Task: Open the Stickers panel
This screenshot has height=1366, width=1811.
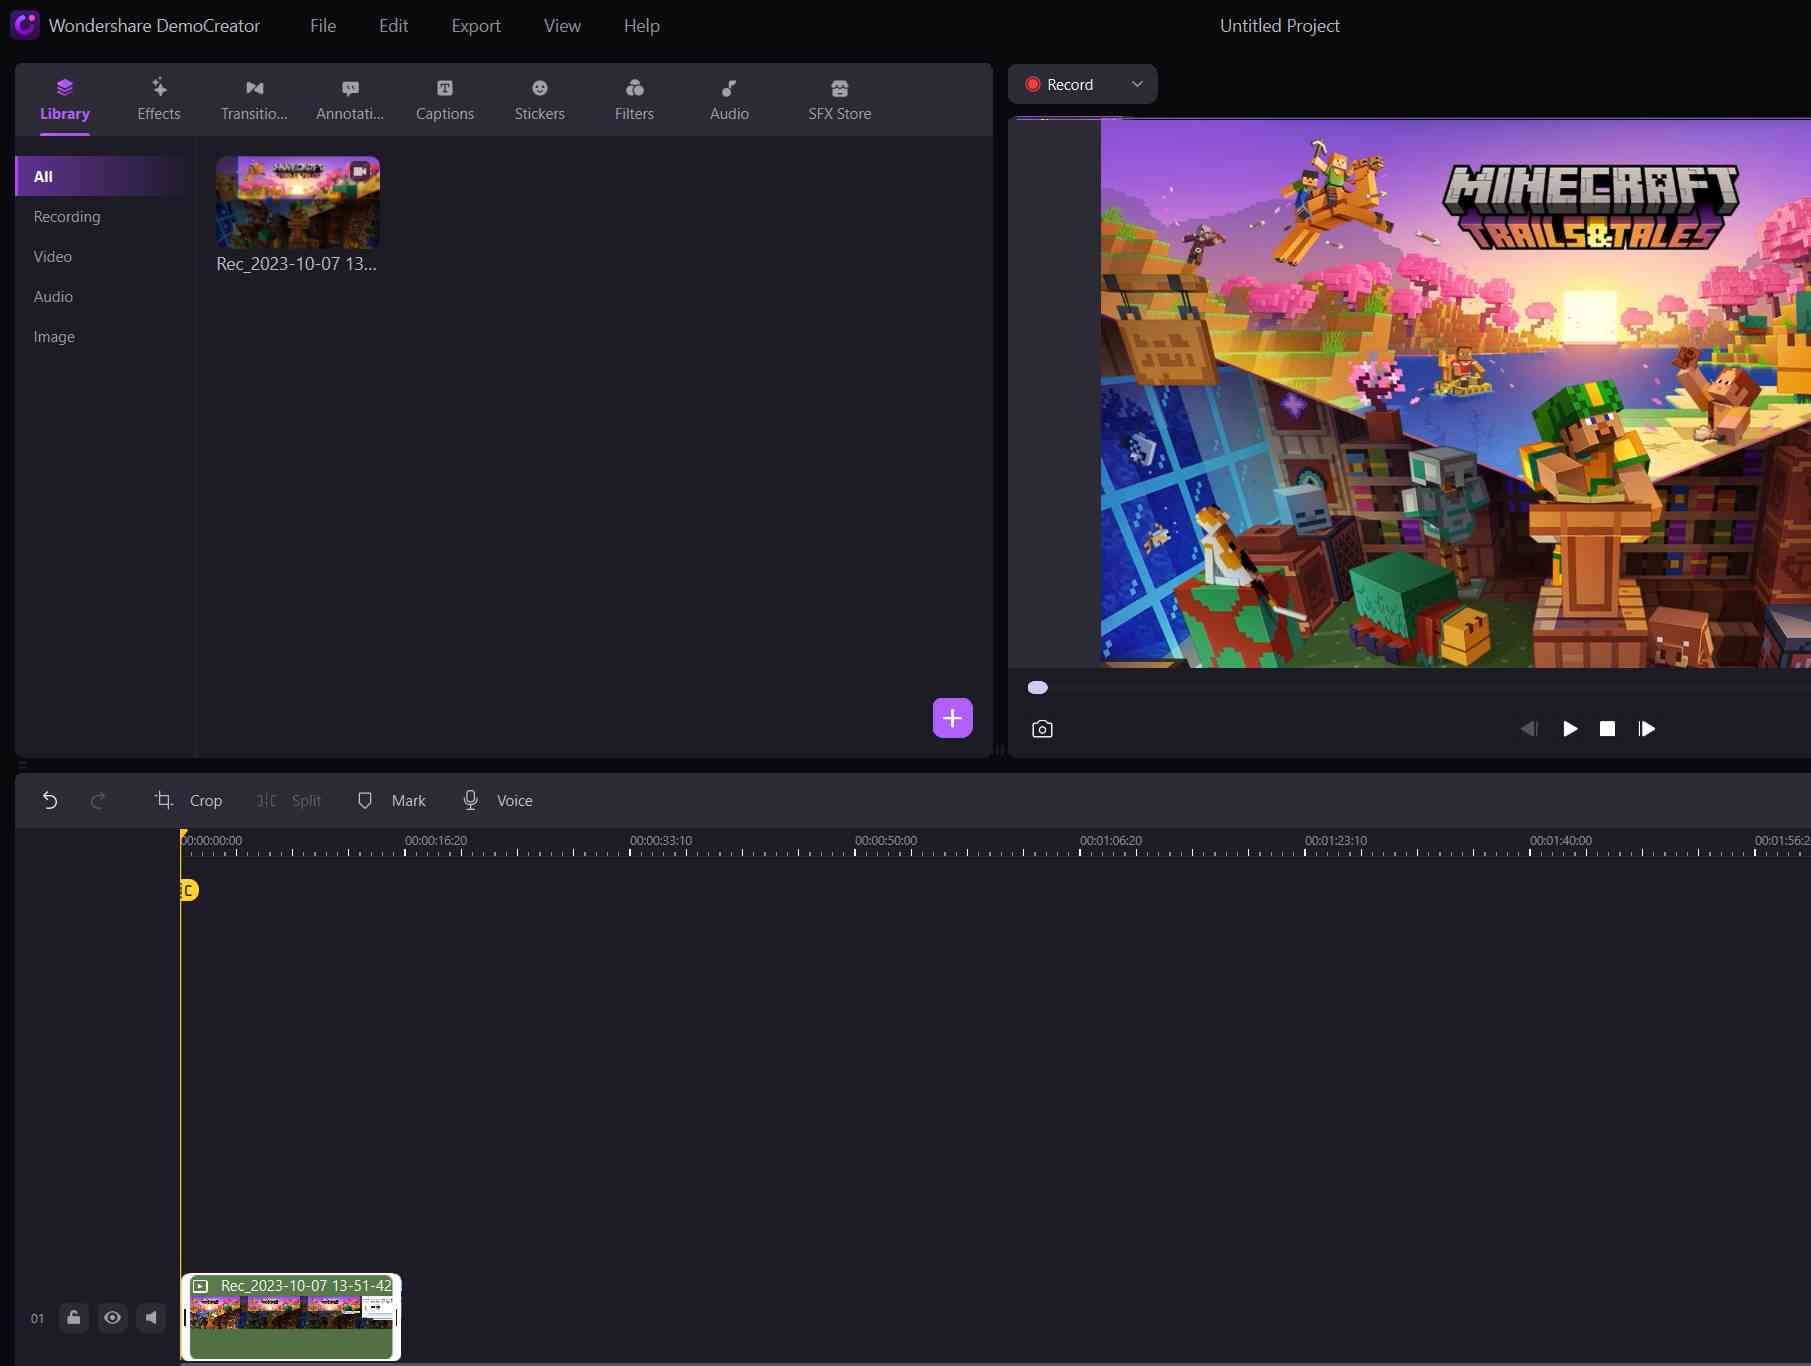Action: 540,99
